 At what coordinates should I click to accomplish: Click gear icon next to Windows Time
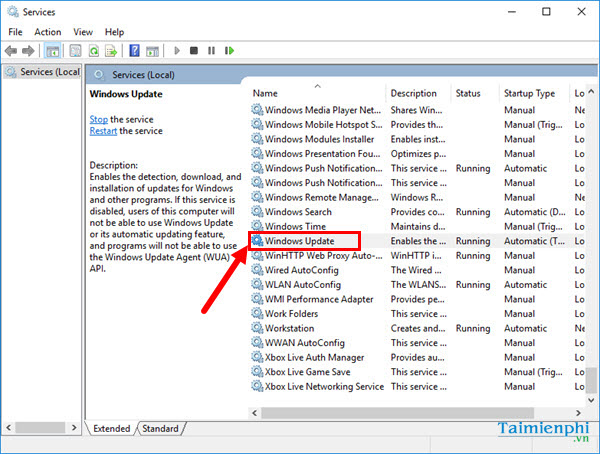click(x=257, y=226)
